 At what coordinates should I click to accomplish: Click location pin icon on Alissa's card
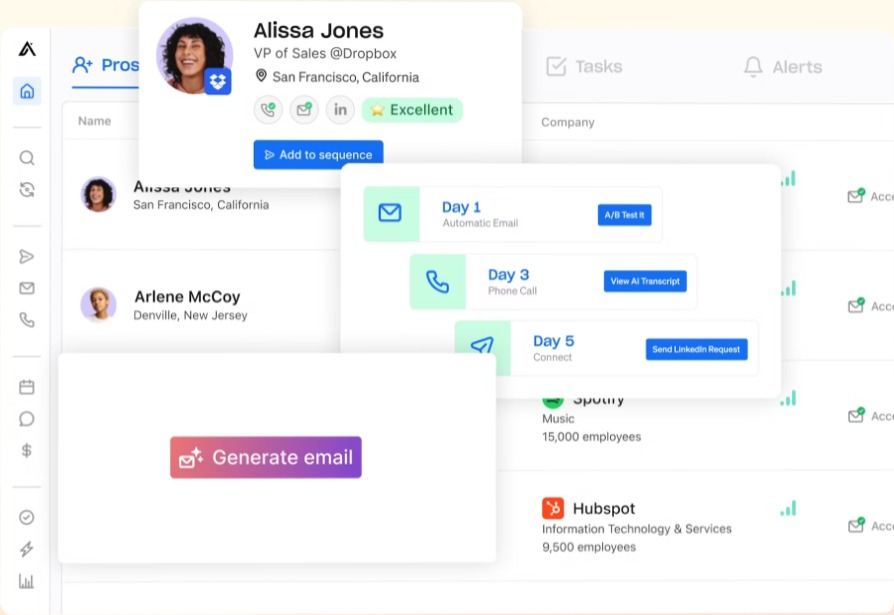click(x=261, y=76)
